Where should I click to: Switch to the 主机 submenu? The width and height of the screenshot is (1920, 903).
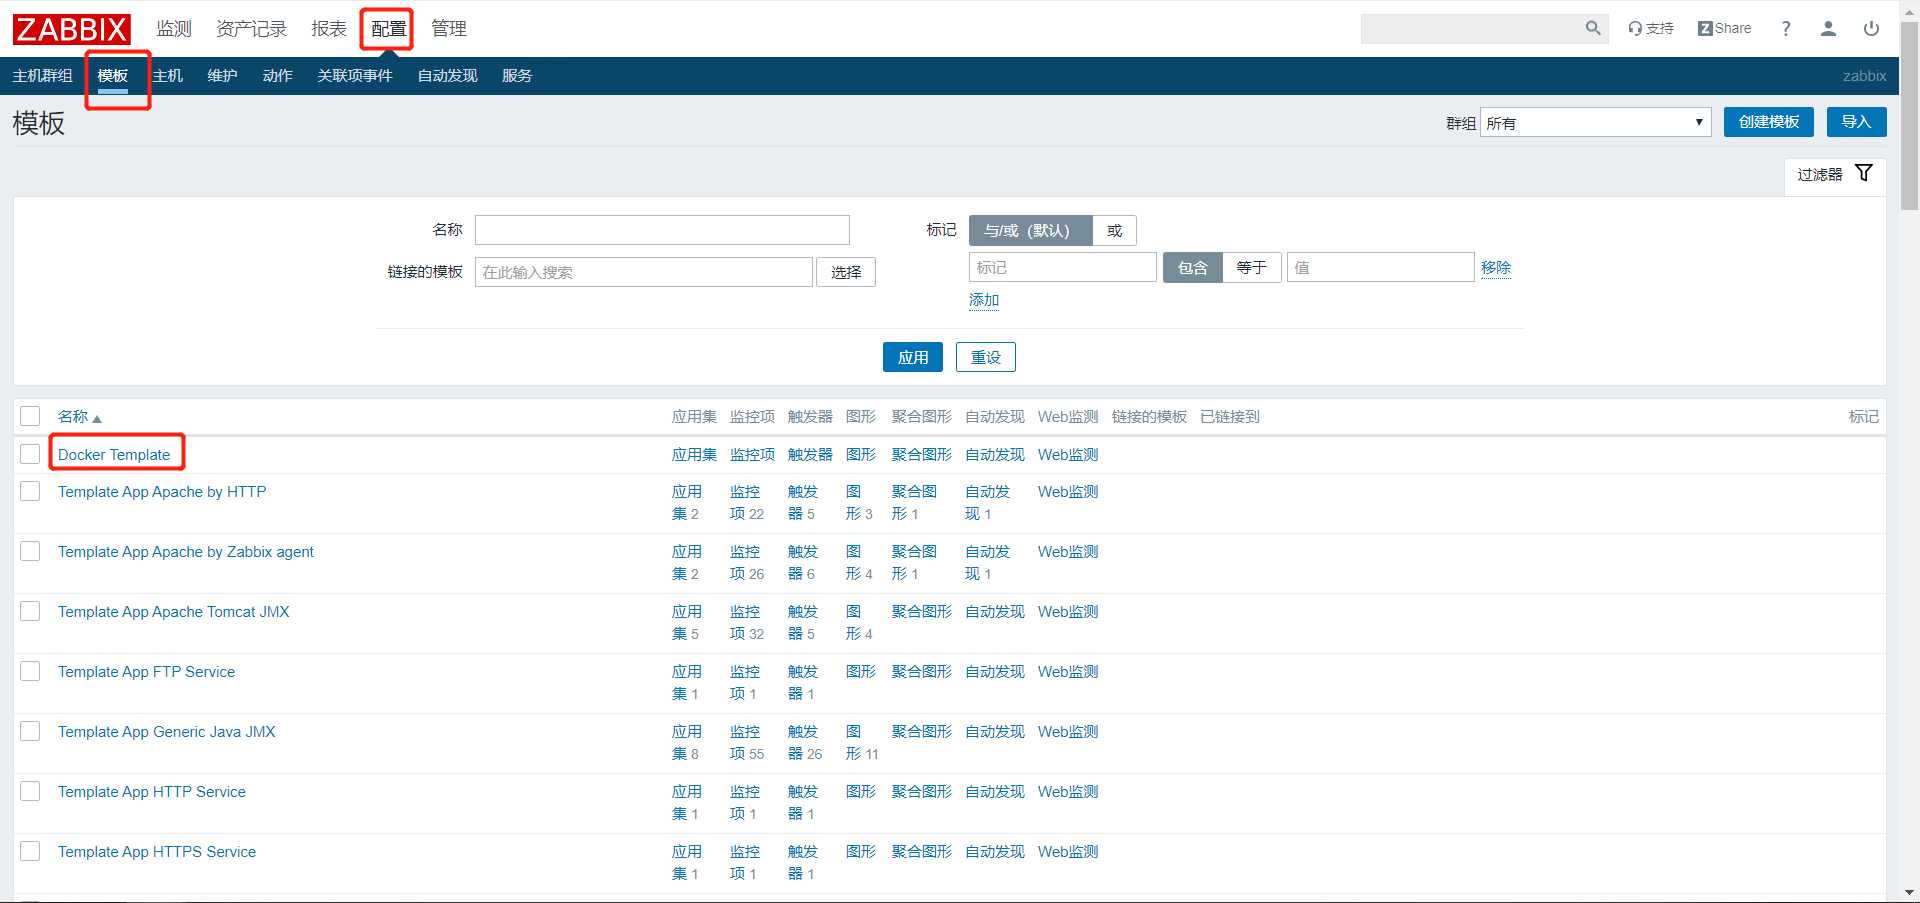(168, 76)
